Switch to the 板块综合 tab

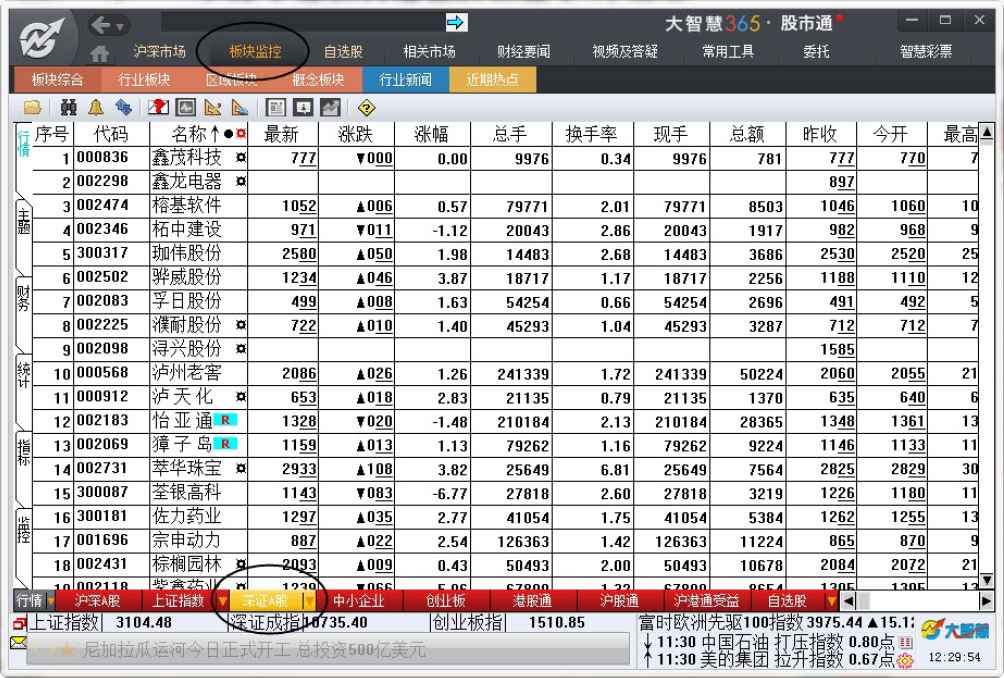coord(57,80)
